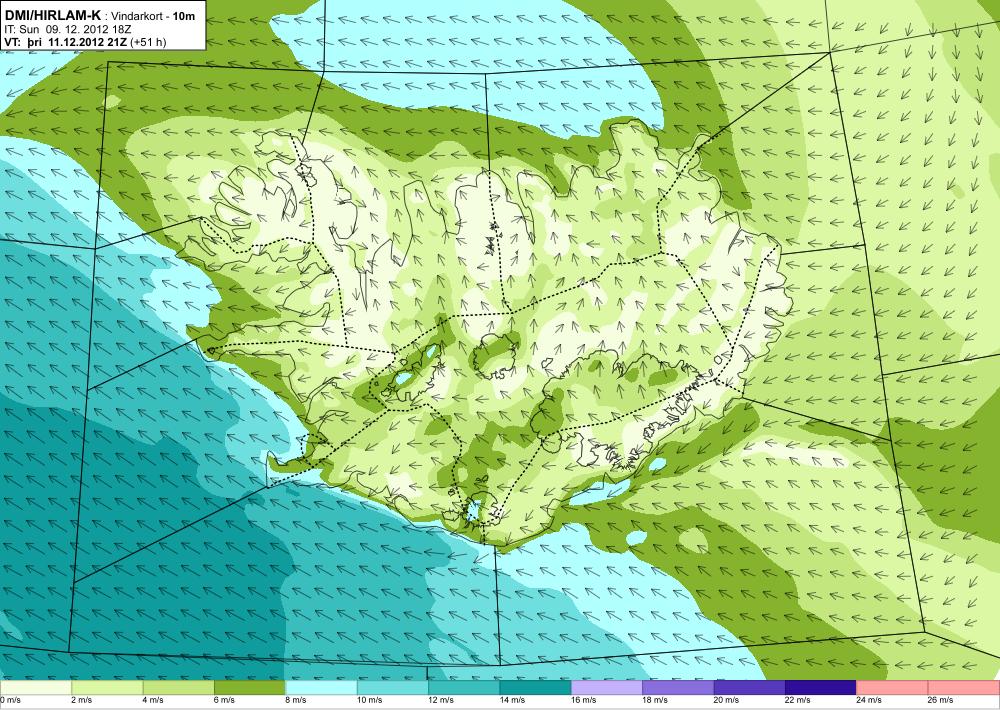Select the dark teal 14–16 m/s legend swatch
Screen dimensions: 1000x710
click(536, 688)
